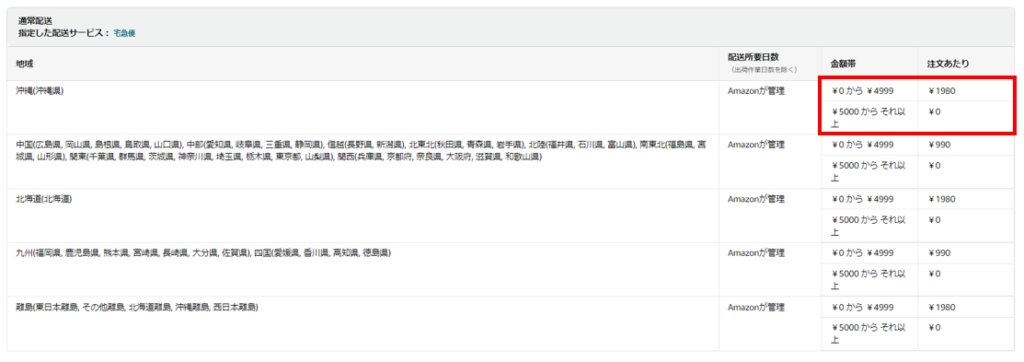Click Amazonが管理 in the 離島 row
Viewport: 1024px width, 362px height.
756,306
